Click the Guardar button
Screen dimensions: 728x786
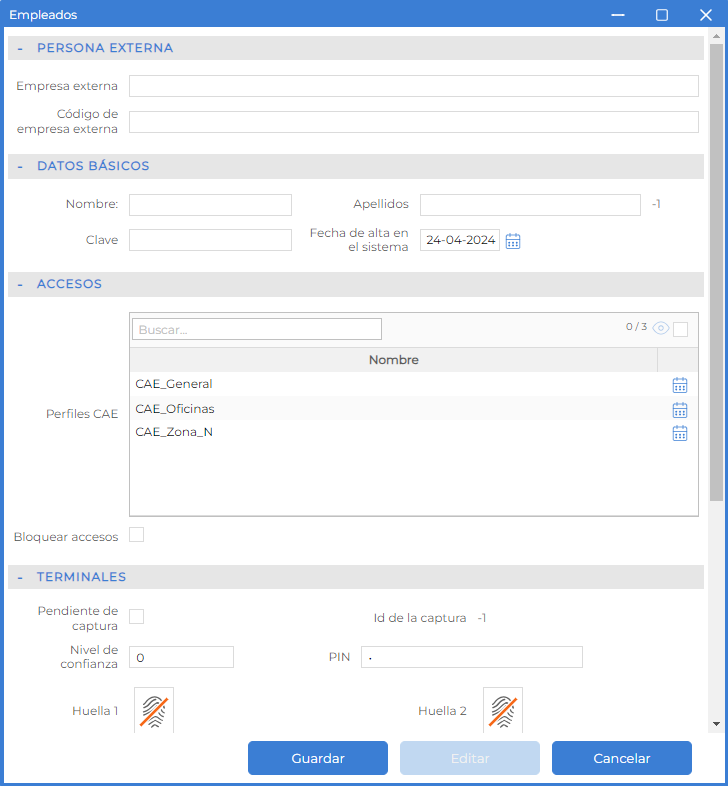tap(318, 758)
